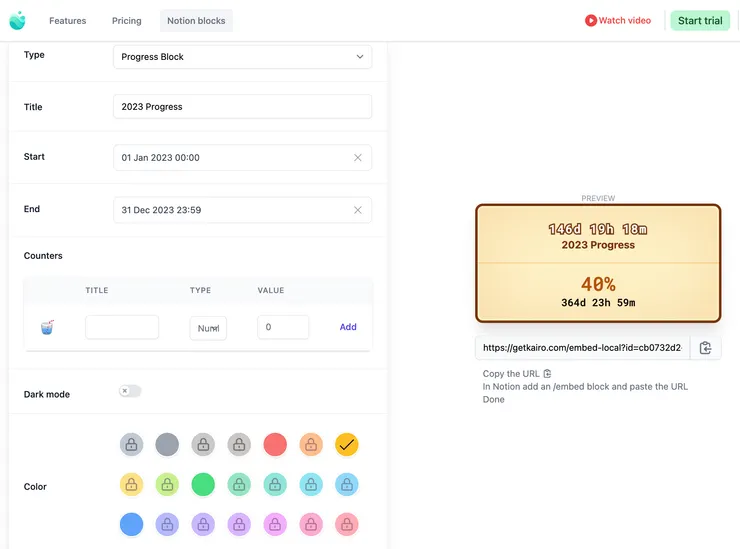Open the Pricing page
The width and height of the screenshot is (740, 549).
tap(126, 21)
